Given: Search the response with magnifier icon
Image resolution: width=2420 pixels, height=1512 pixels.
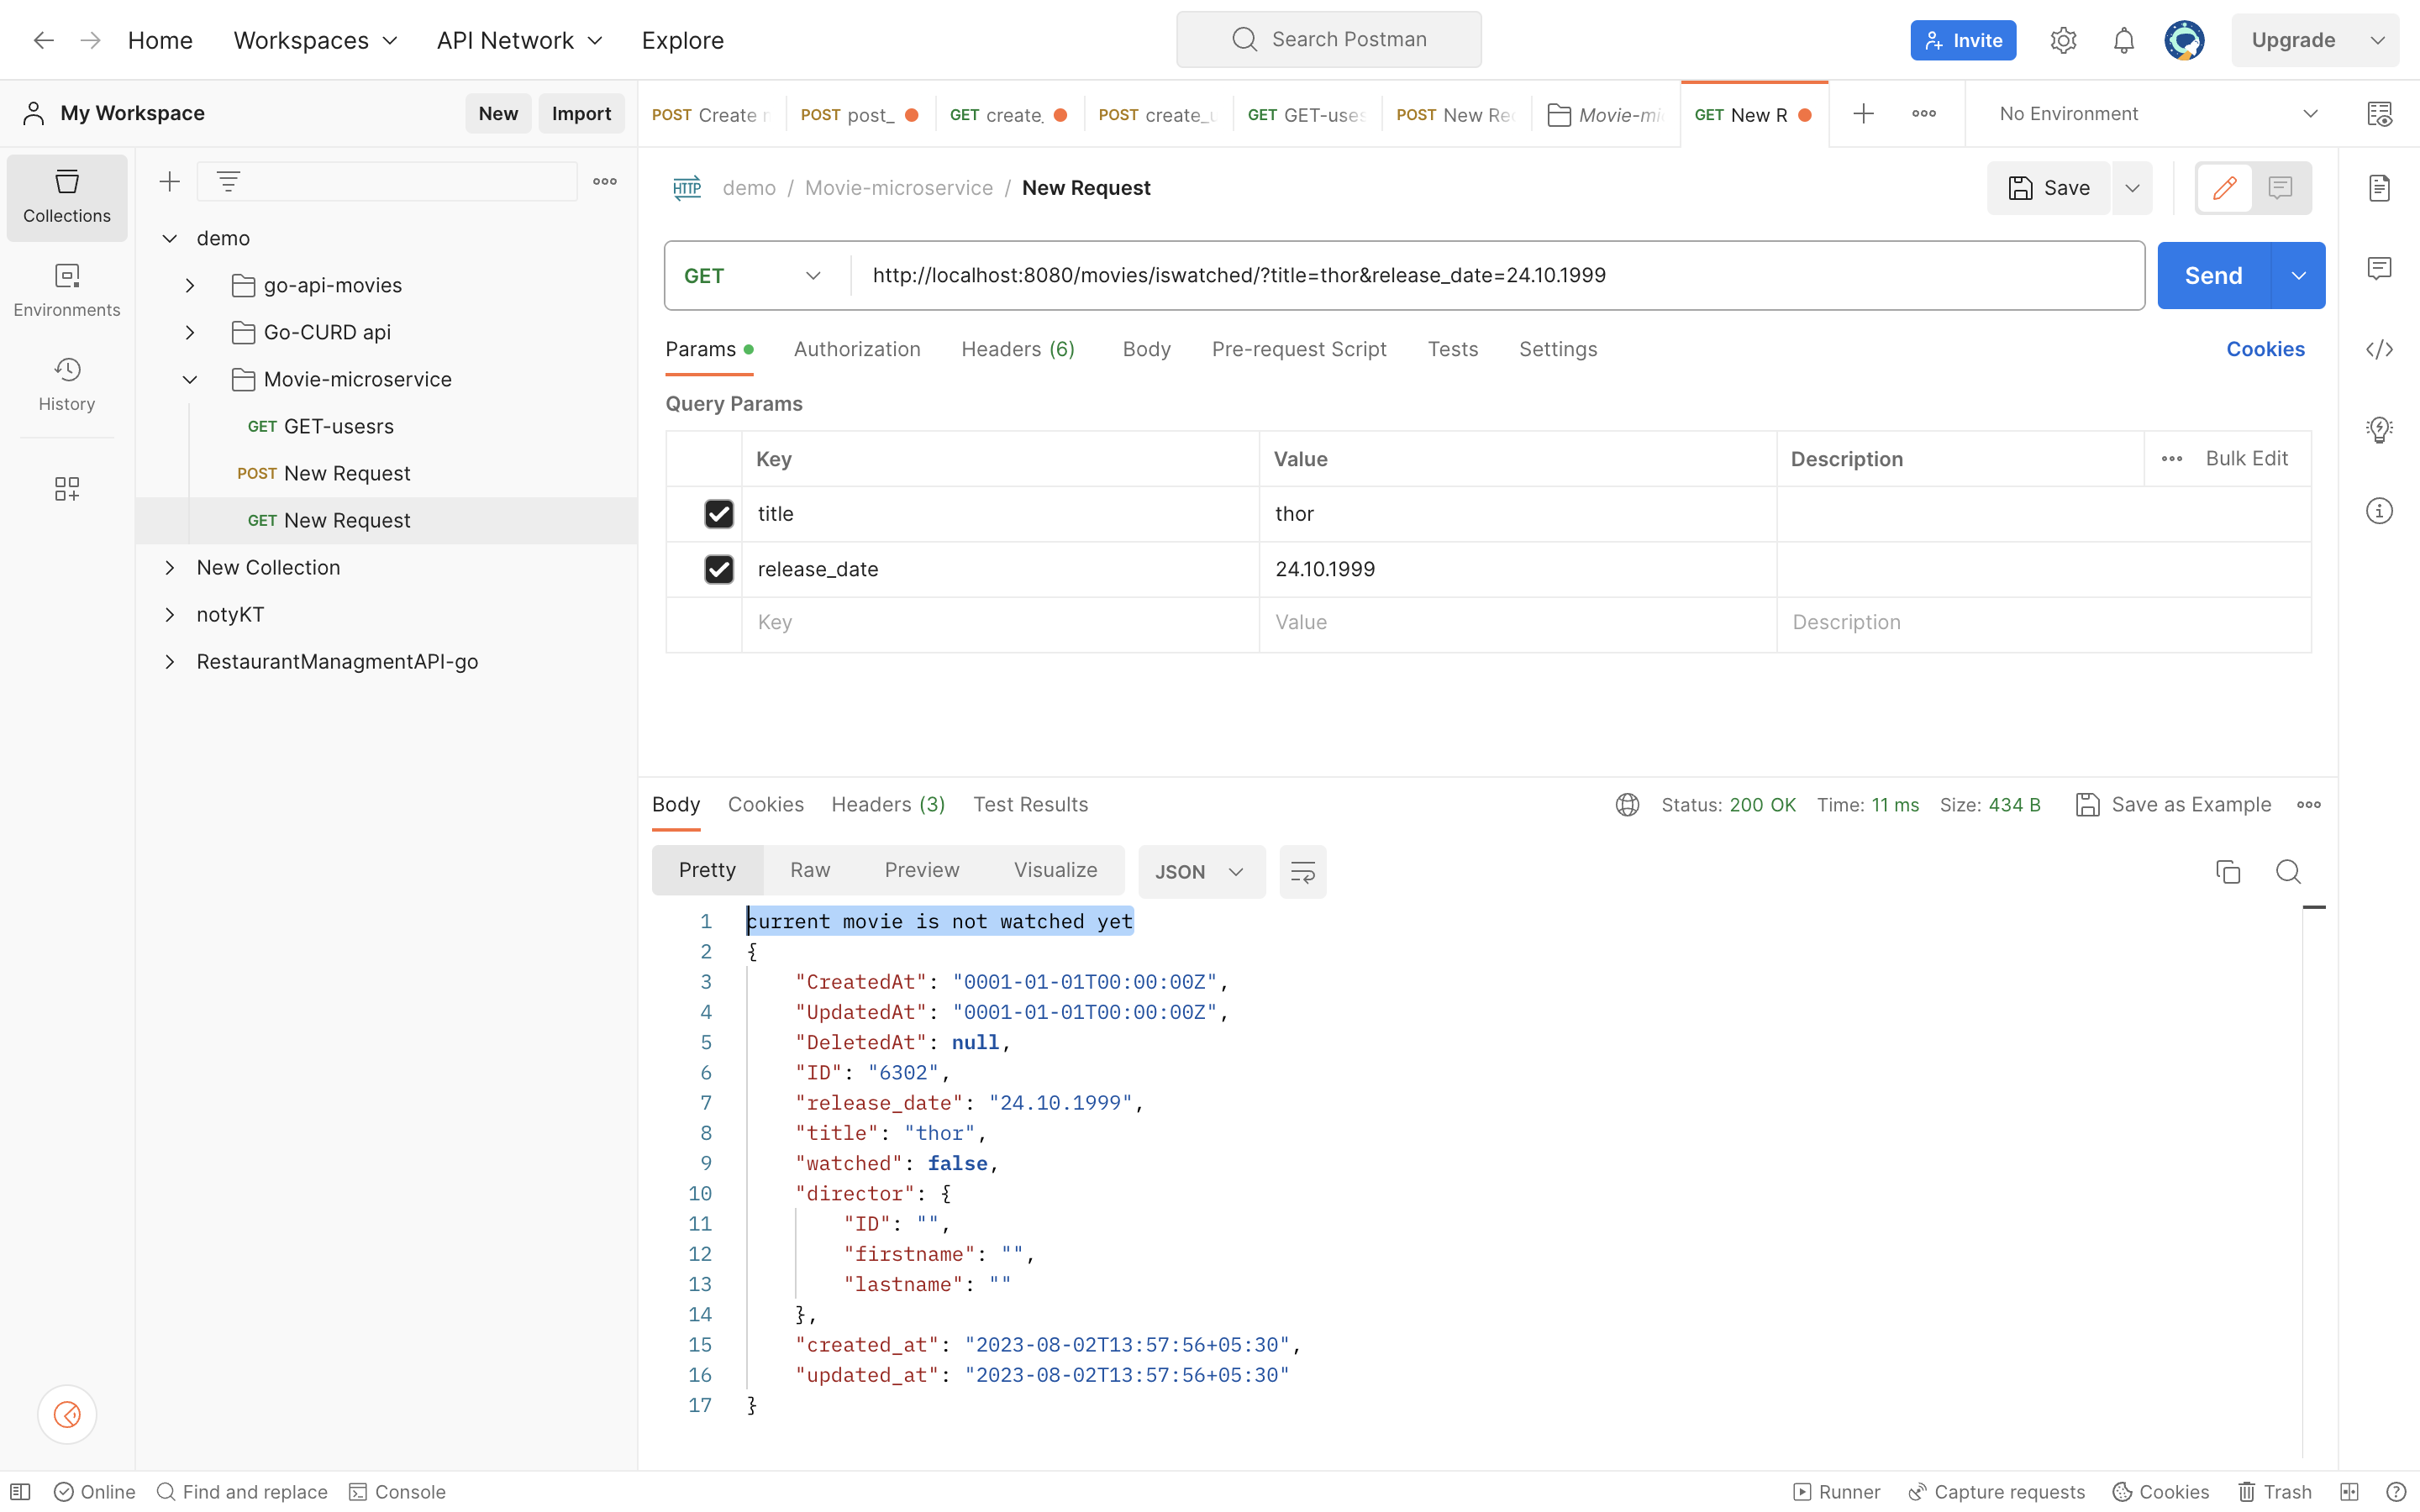Looking at the screenshot, I should pyautogui.click(x=2288, y=871).
